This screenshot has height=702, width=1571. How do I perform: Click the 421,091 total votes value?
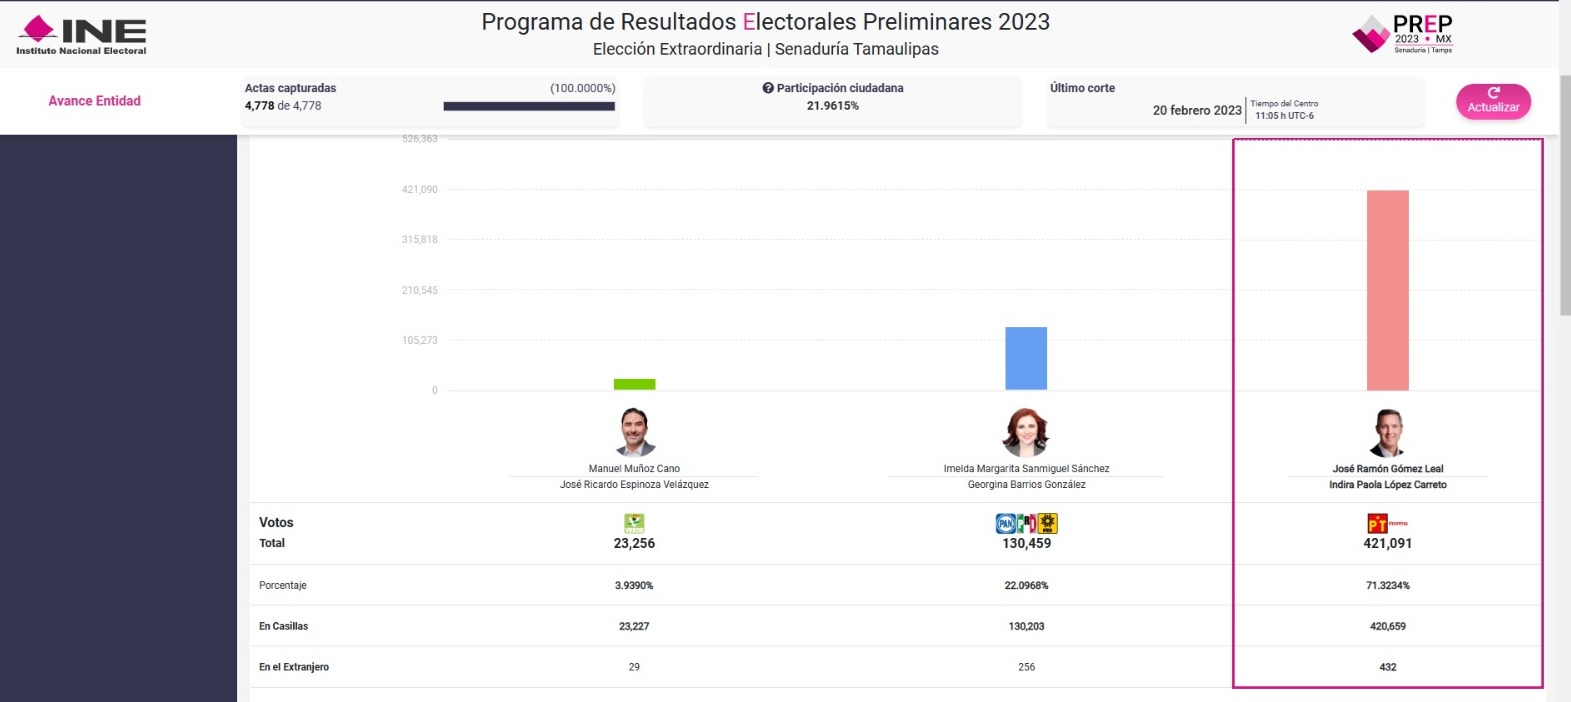1387,543
